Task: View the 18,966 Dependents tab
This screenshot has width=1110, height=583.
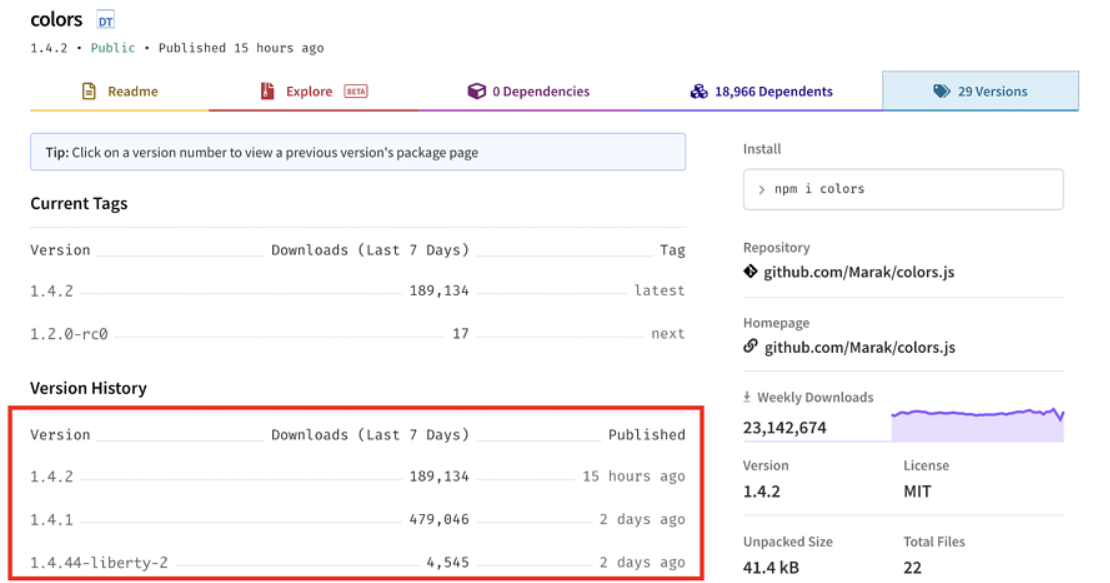Action: pyautogui.click(x=761, y=91)
